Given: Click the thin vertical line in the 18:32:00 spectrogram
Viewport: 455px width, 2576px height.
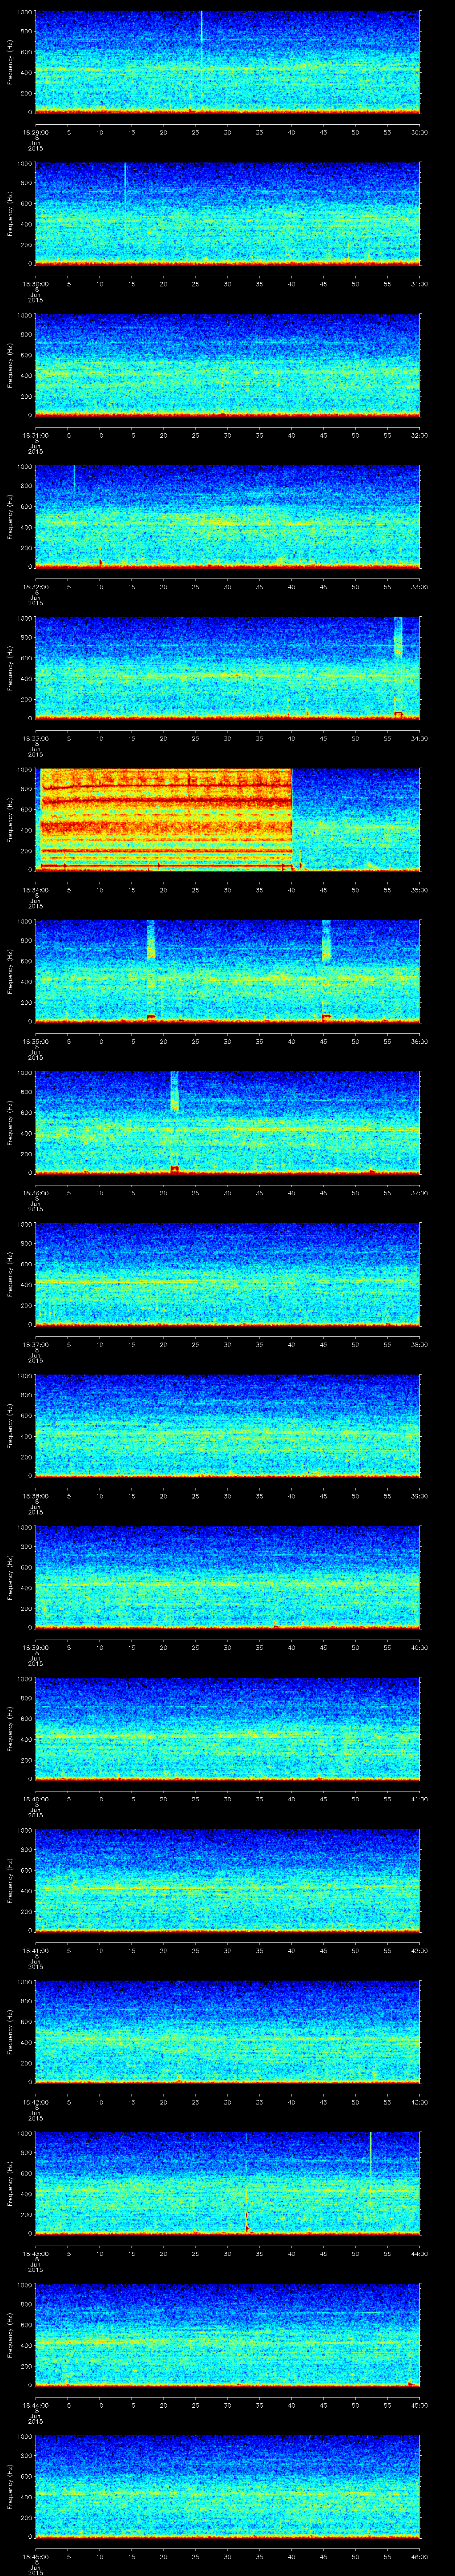Looking at the screenshot, I should [x=74, y=478].
